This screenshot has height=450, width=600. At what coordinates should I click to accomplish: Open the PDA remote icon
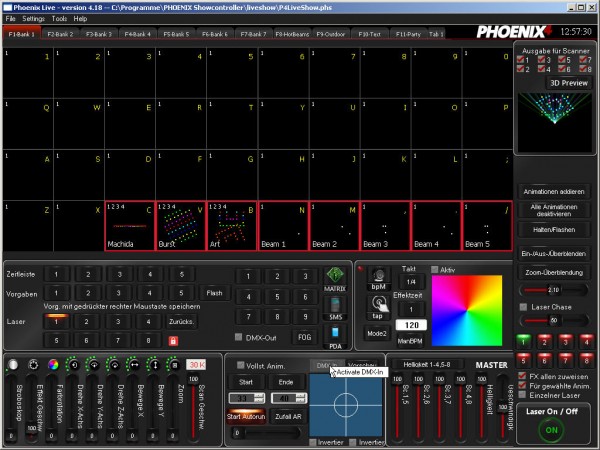pyautogui.click(x=335, y=335)
